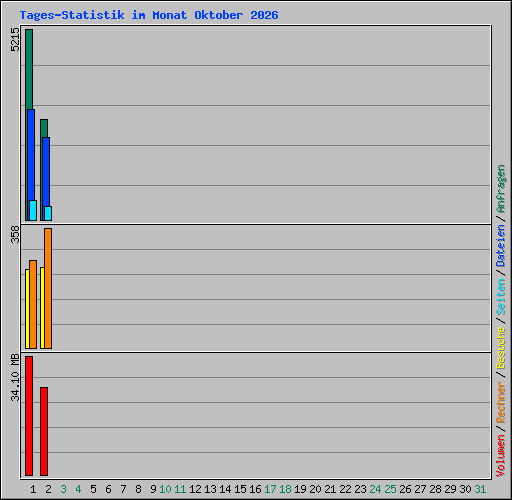Click the chart title 'Tages-Statistik im Monat Oktober 2026'

coord(149,15)
